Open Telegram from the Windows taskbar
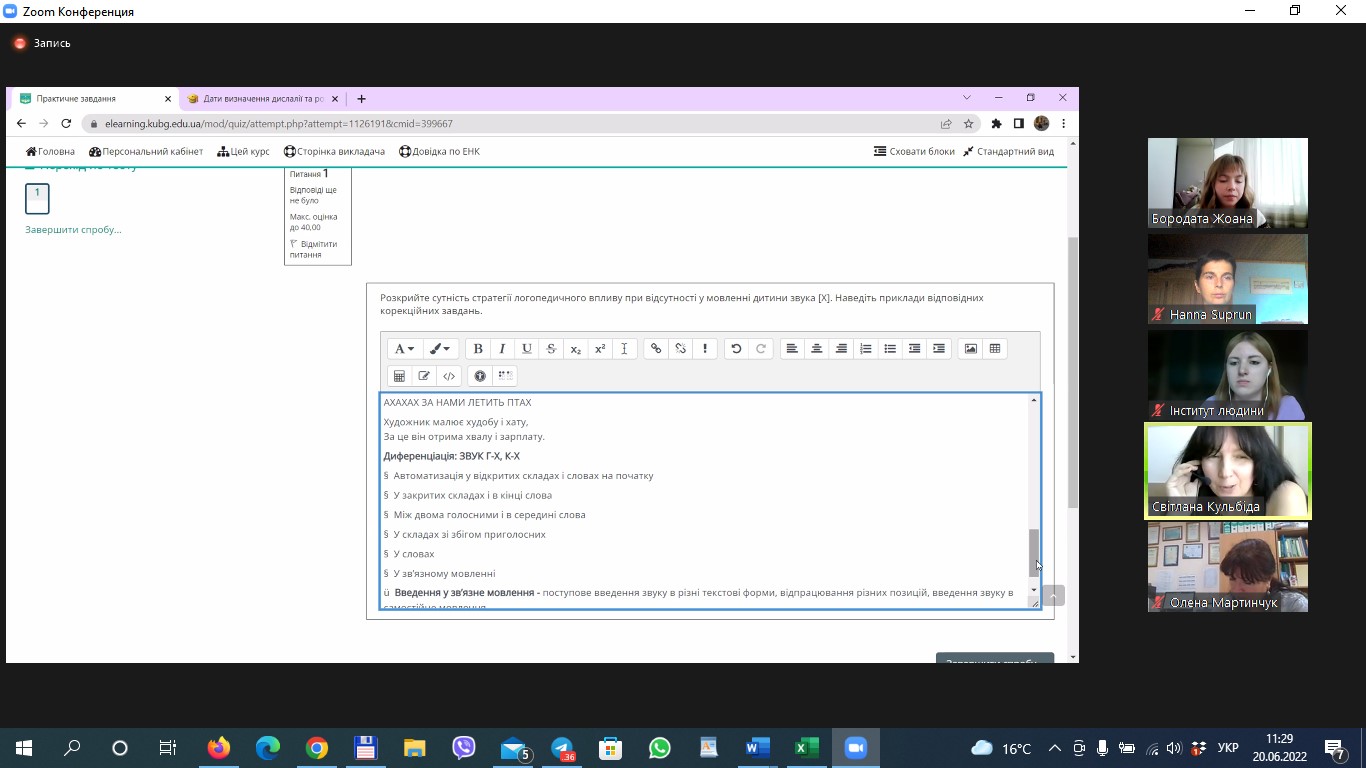 [562, 748]
